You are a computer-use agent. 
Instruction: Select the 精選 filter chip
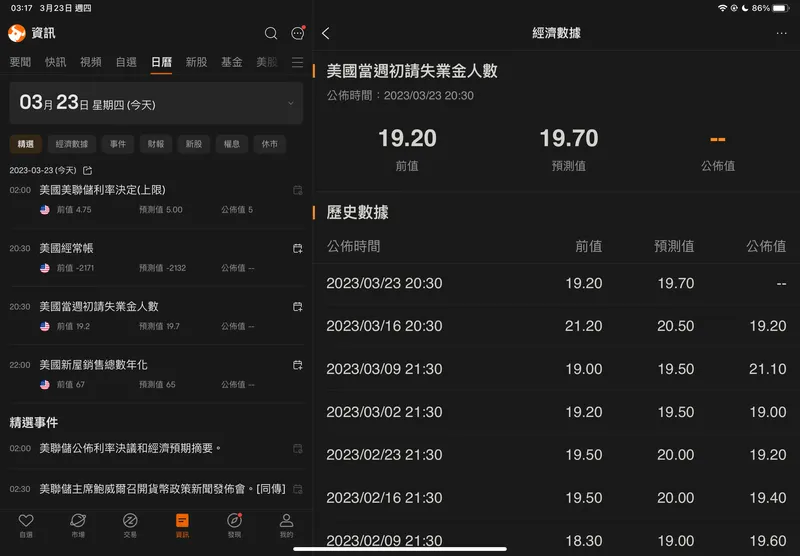tap(26, 144)
